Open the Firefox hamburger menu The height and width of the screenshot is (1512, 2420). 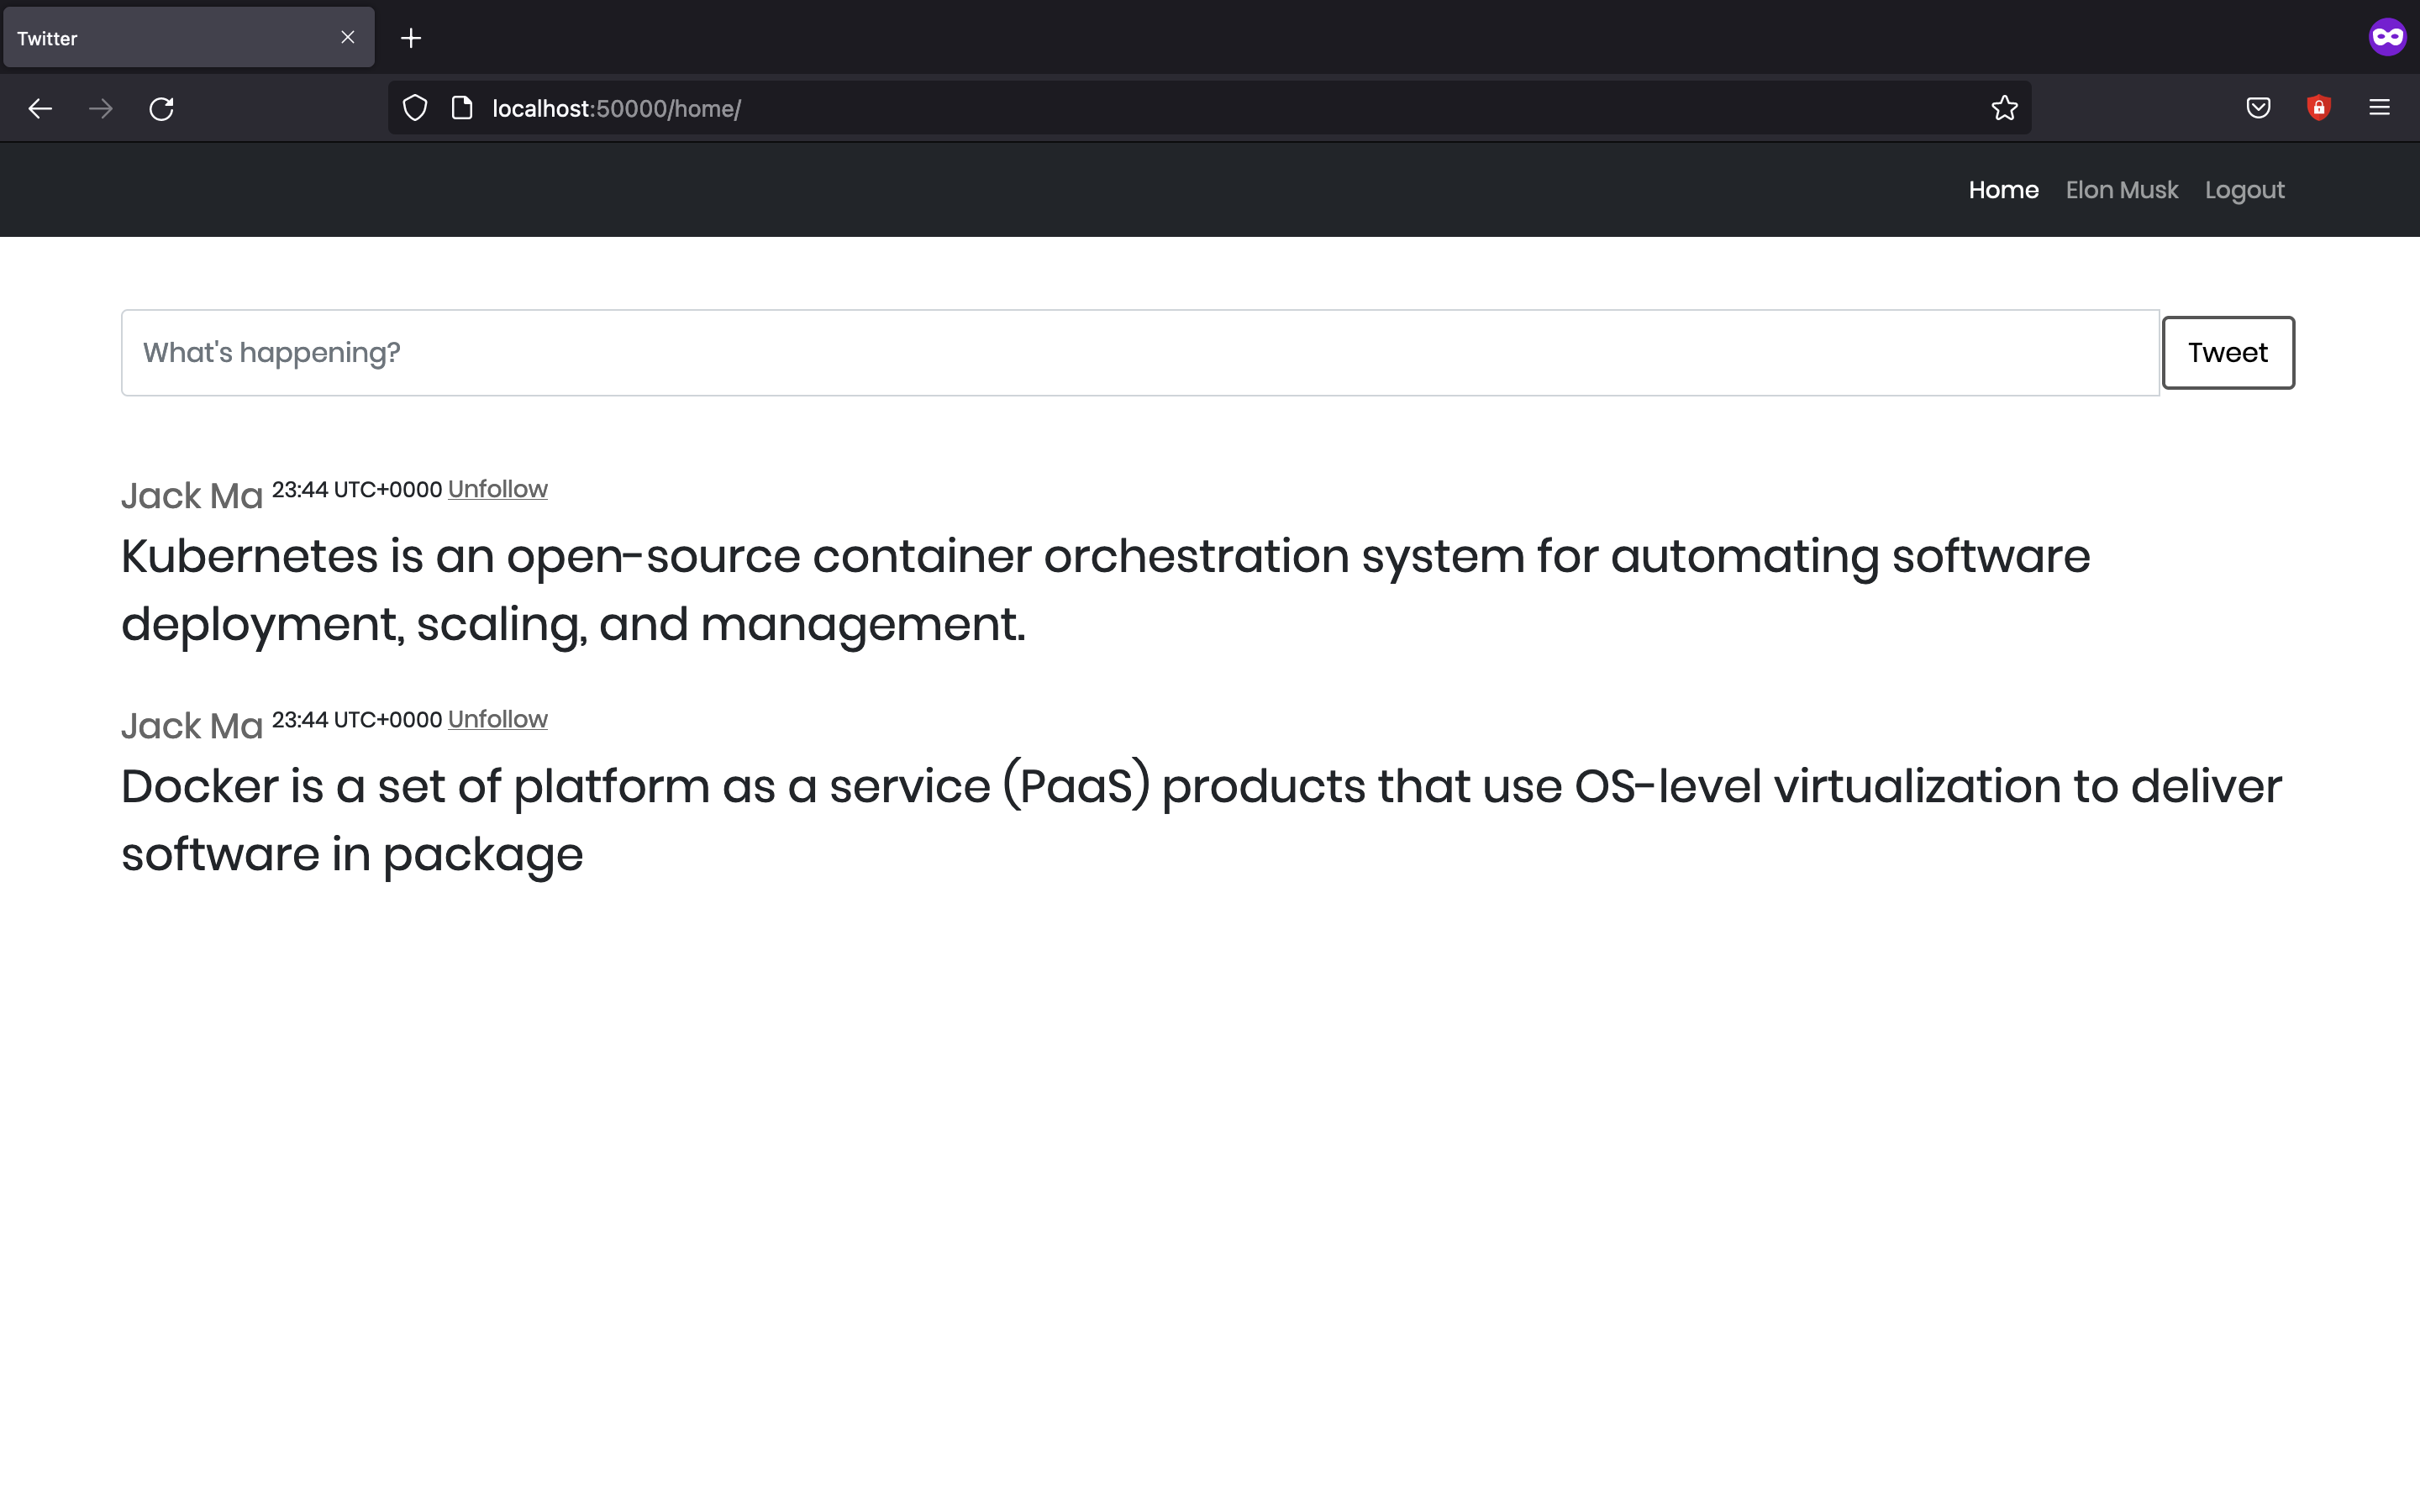tap(2379, 108)
